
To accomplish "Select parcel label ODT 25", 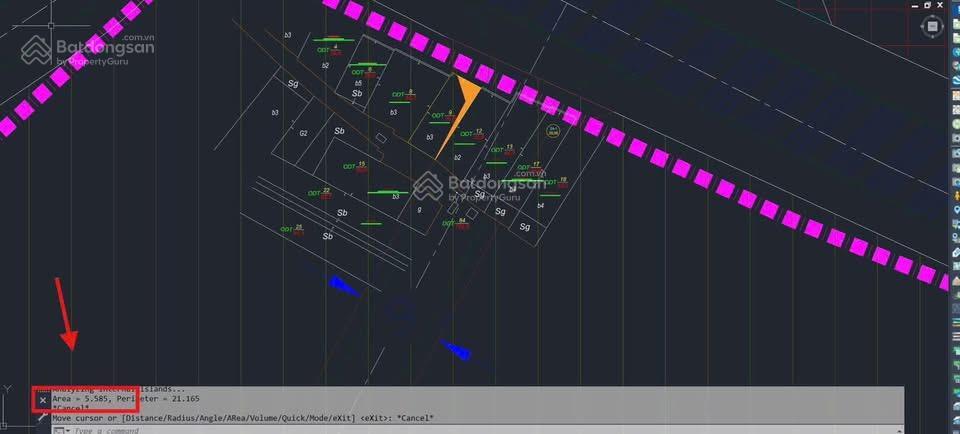I will coord(293,230).
